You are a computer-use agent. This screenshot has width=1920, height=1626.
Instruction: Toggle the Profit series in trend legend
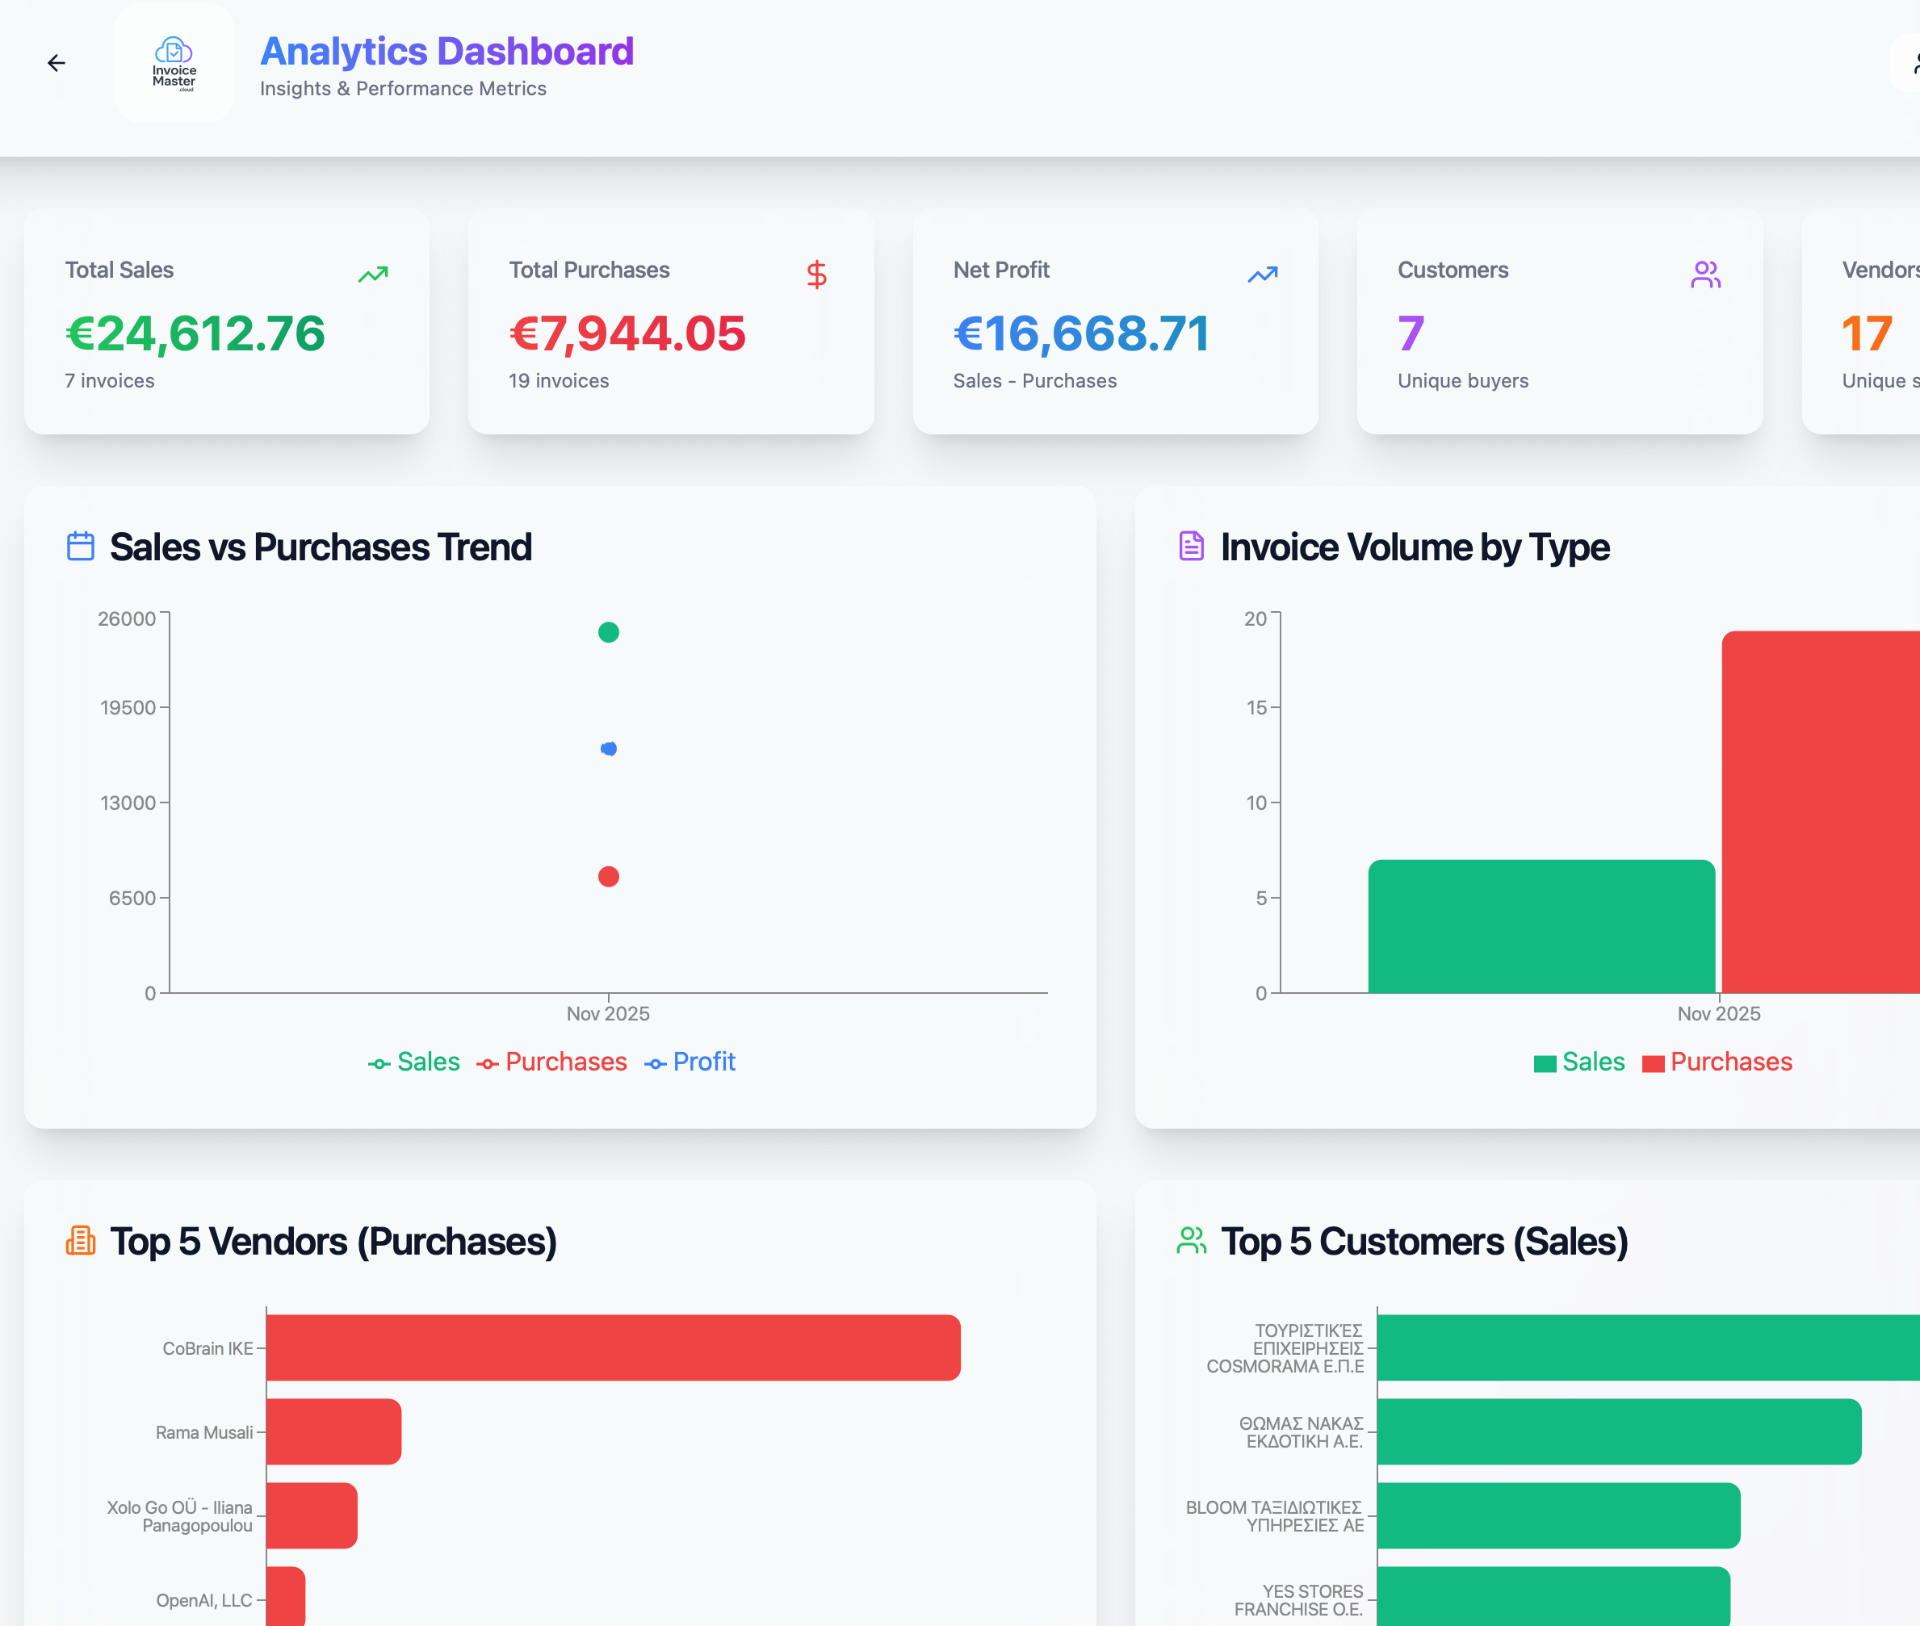(x=690, y=1062)
